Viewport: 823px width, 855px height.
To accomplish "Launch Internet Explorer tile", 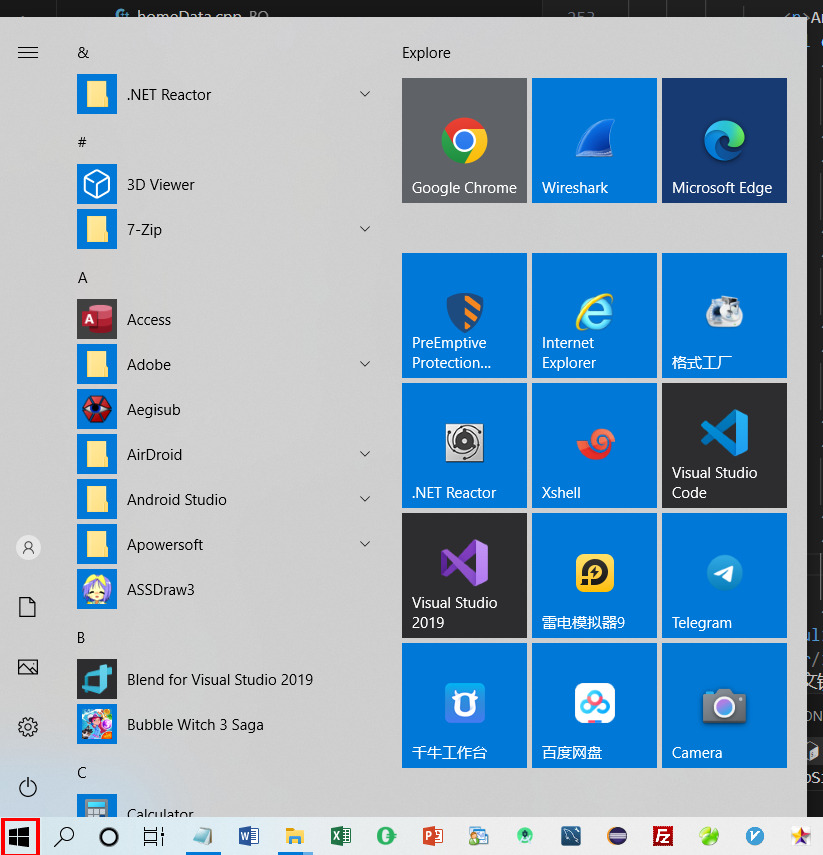I will coord(594,315).
